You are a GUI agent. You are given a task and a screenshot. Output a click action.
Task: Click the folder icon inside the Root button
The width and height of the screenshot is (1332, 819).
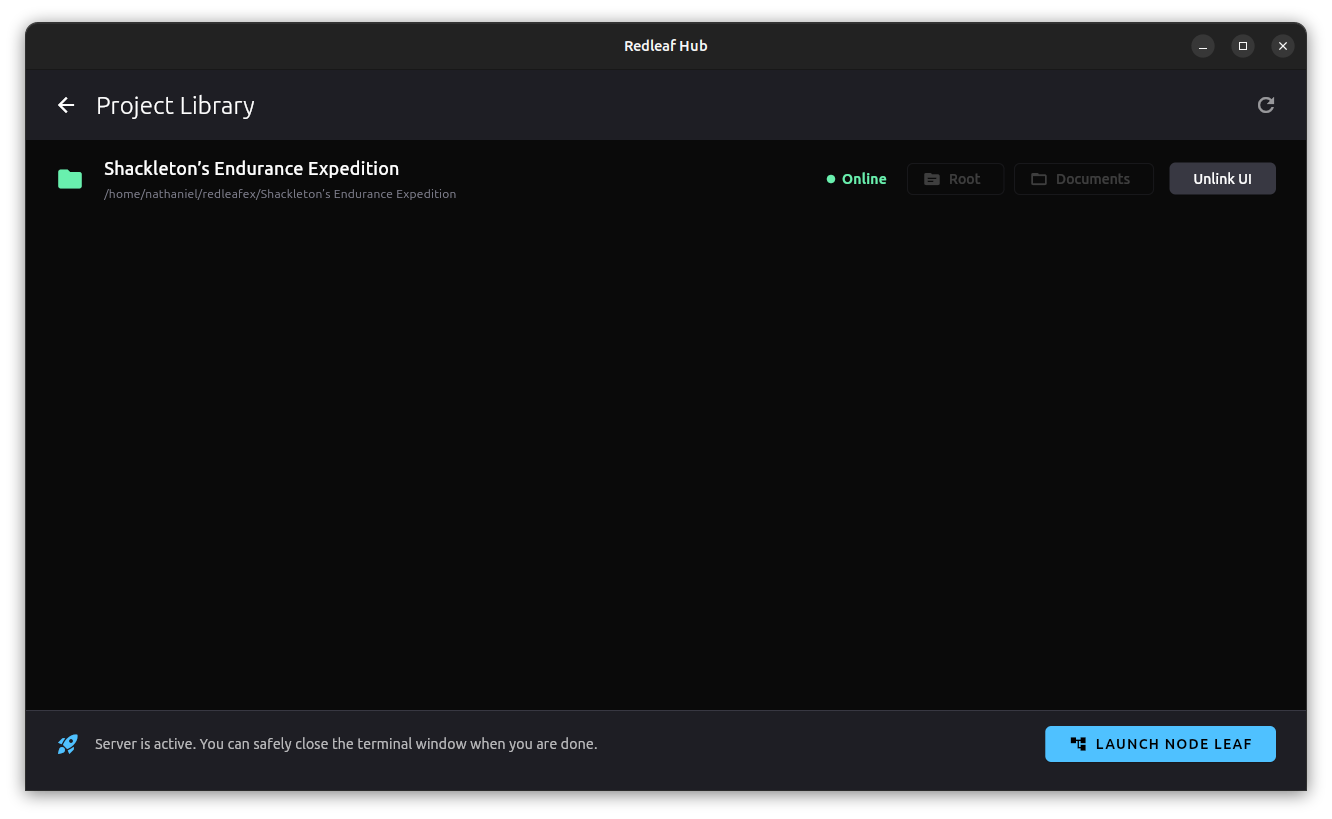tap(932, 179)
